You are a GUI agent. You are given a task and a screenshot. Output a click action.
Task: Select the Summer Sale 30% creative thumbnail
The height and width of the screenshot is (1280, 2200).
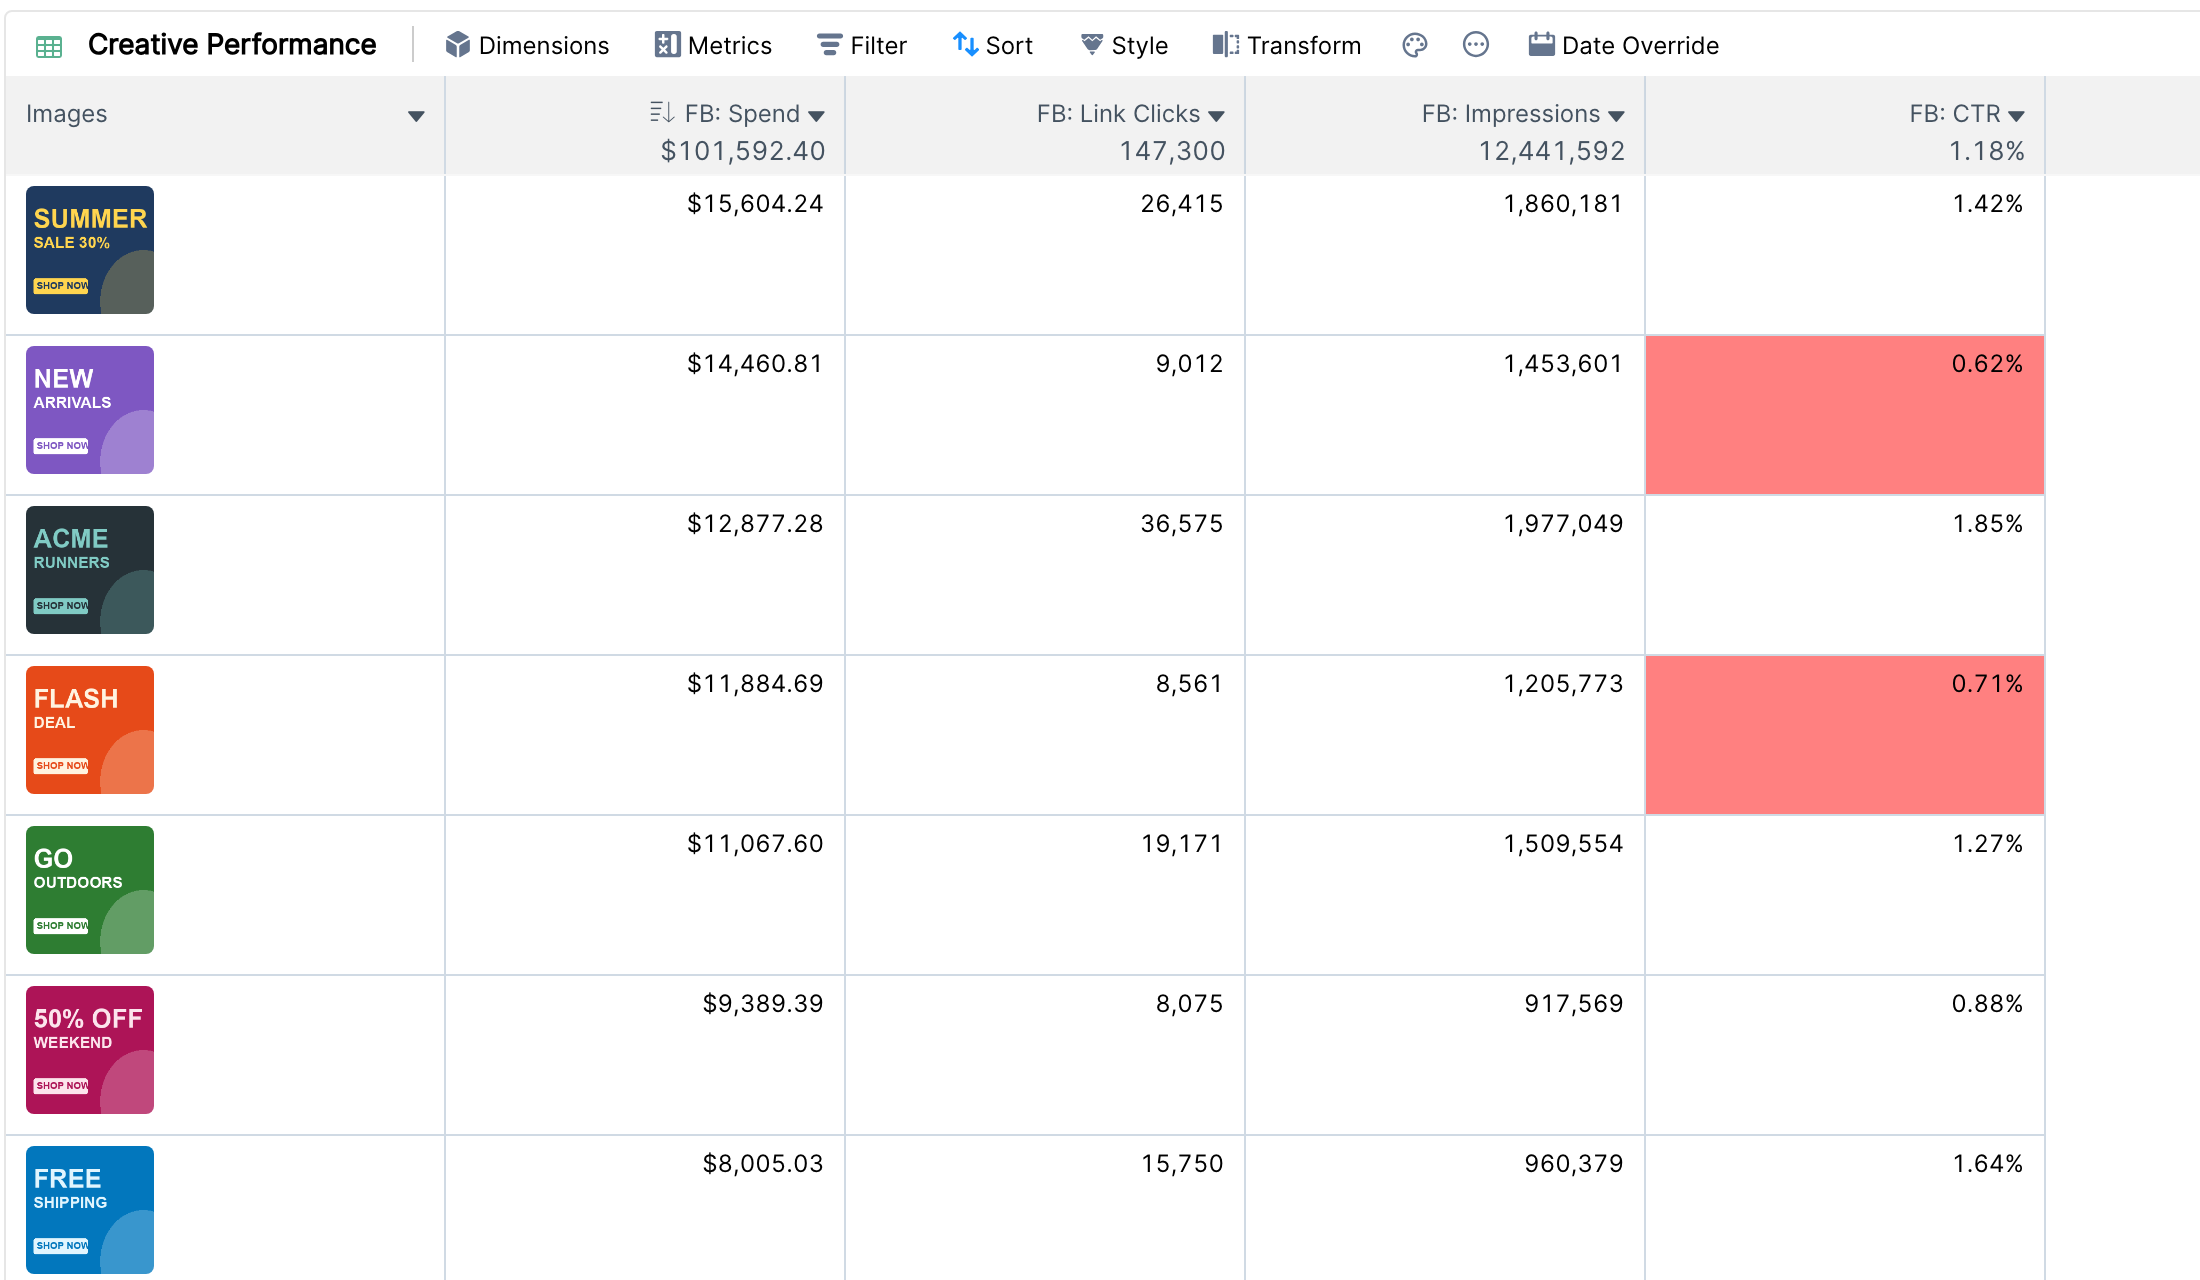[x=90, y=250]
